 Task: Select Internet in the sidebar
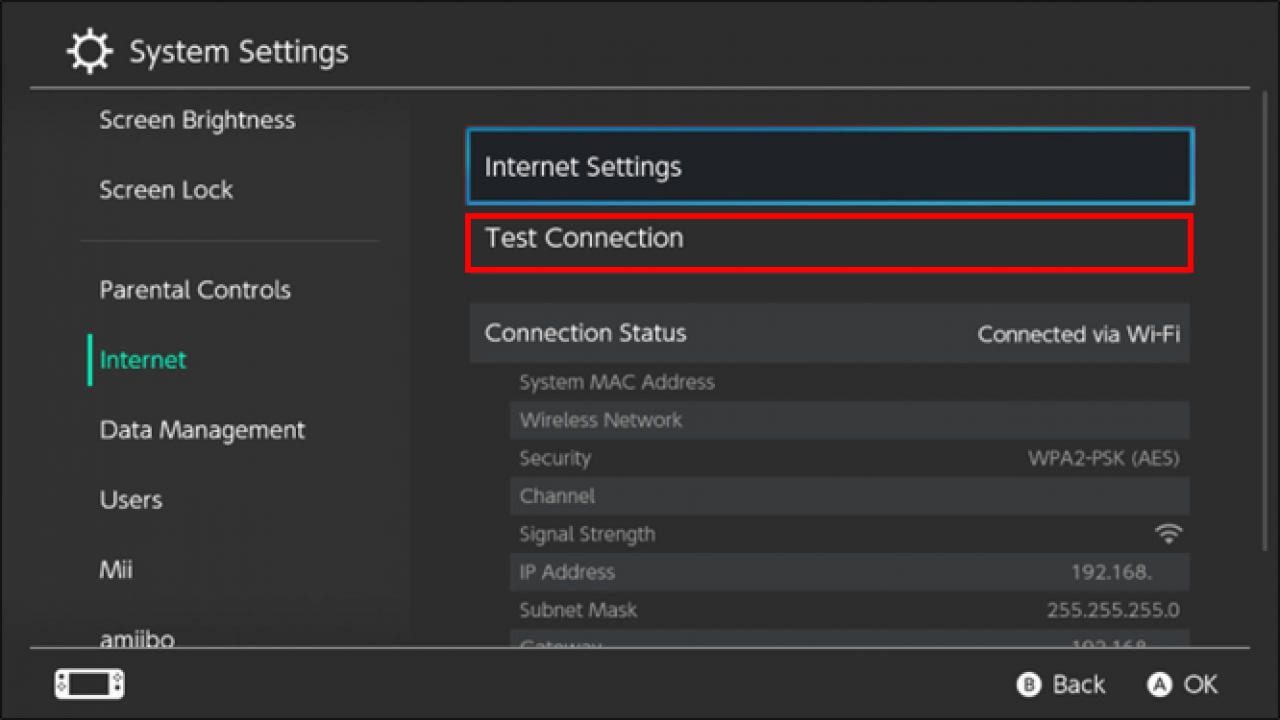[x=142, y=360]
